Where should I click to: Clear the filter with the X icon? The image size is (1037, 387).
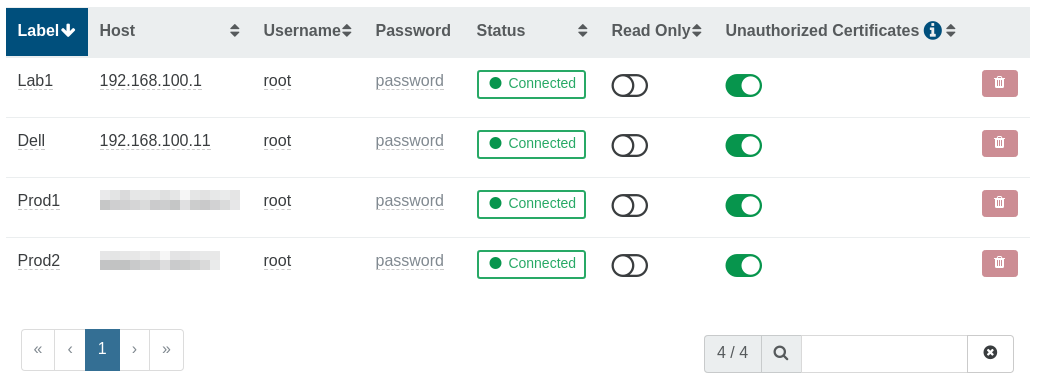click(x=990, y=353)
